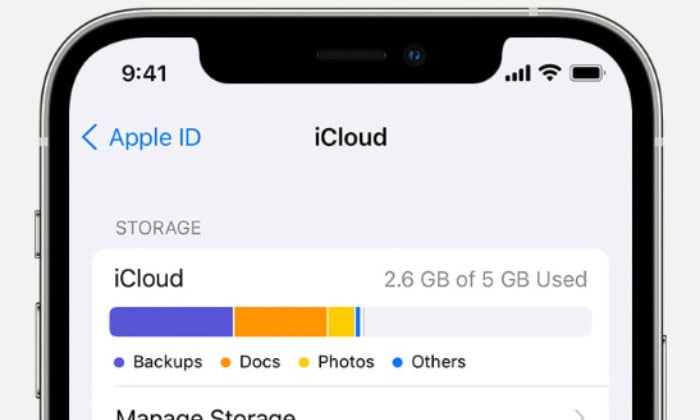The width and height of the screenshot is (700, 420).
Task: Tap the back chevron arrow
Action: click(90, 137)
